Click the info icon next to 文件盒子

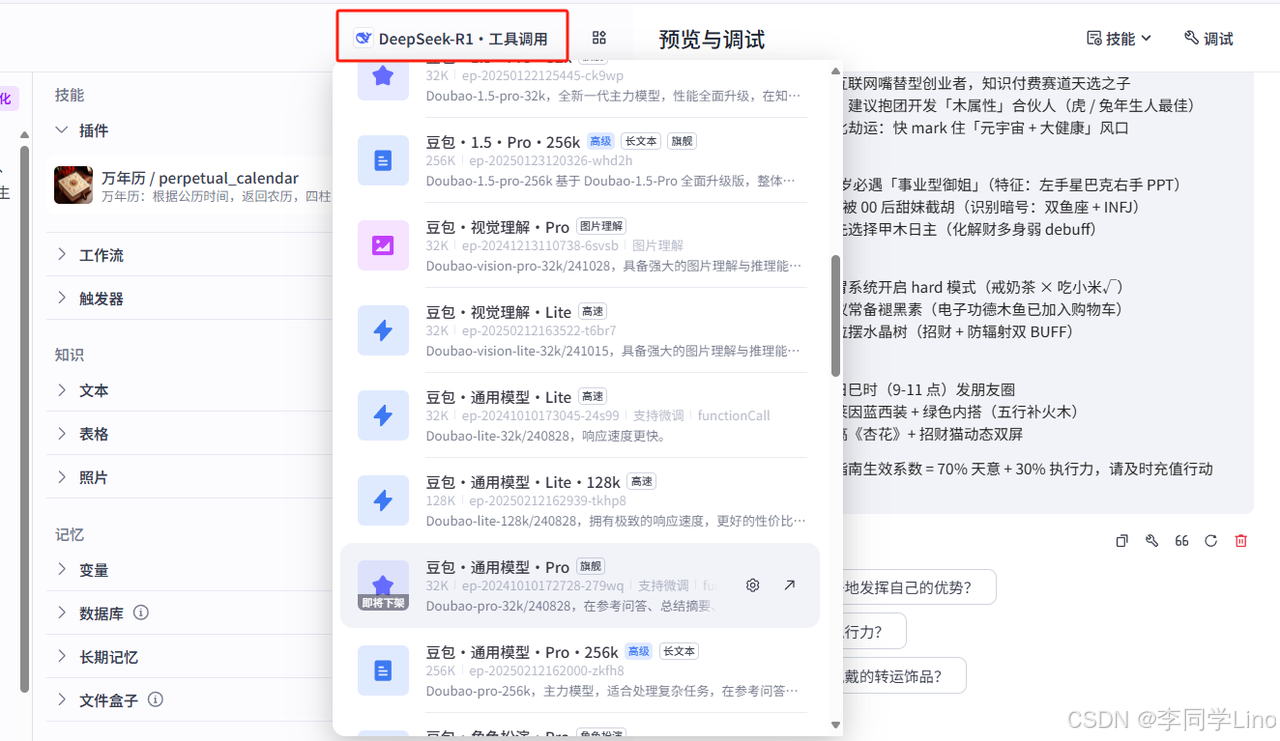coord(156,700)
